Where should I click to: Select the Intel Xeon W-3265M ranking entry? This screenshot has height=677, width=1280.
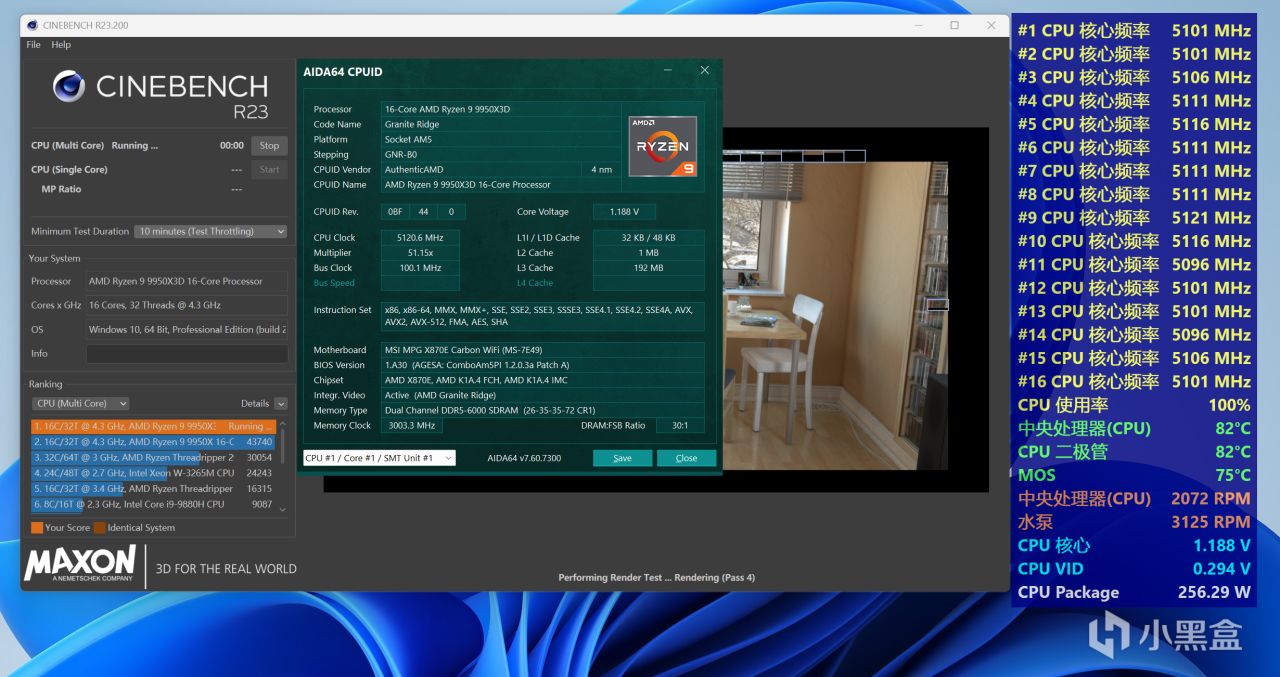click(150, 472)
